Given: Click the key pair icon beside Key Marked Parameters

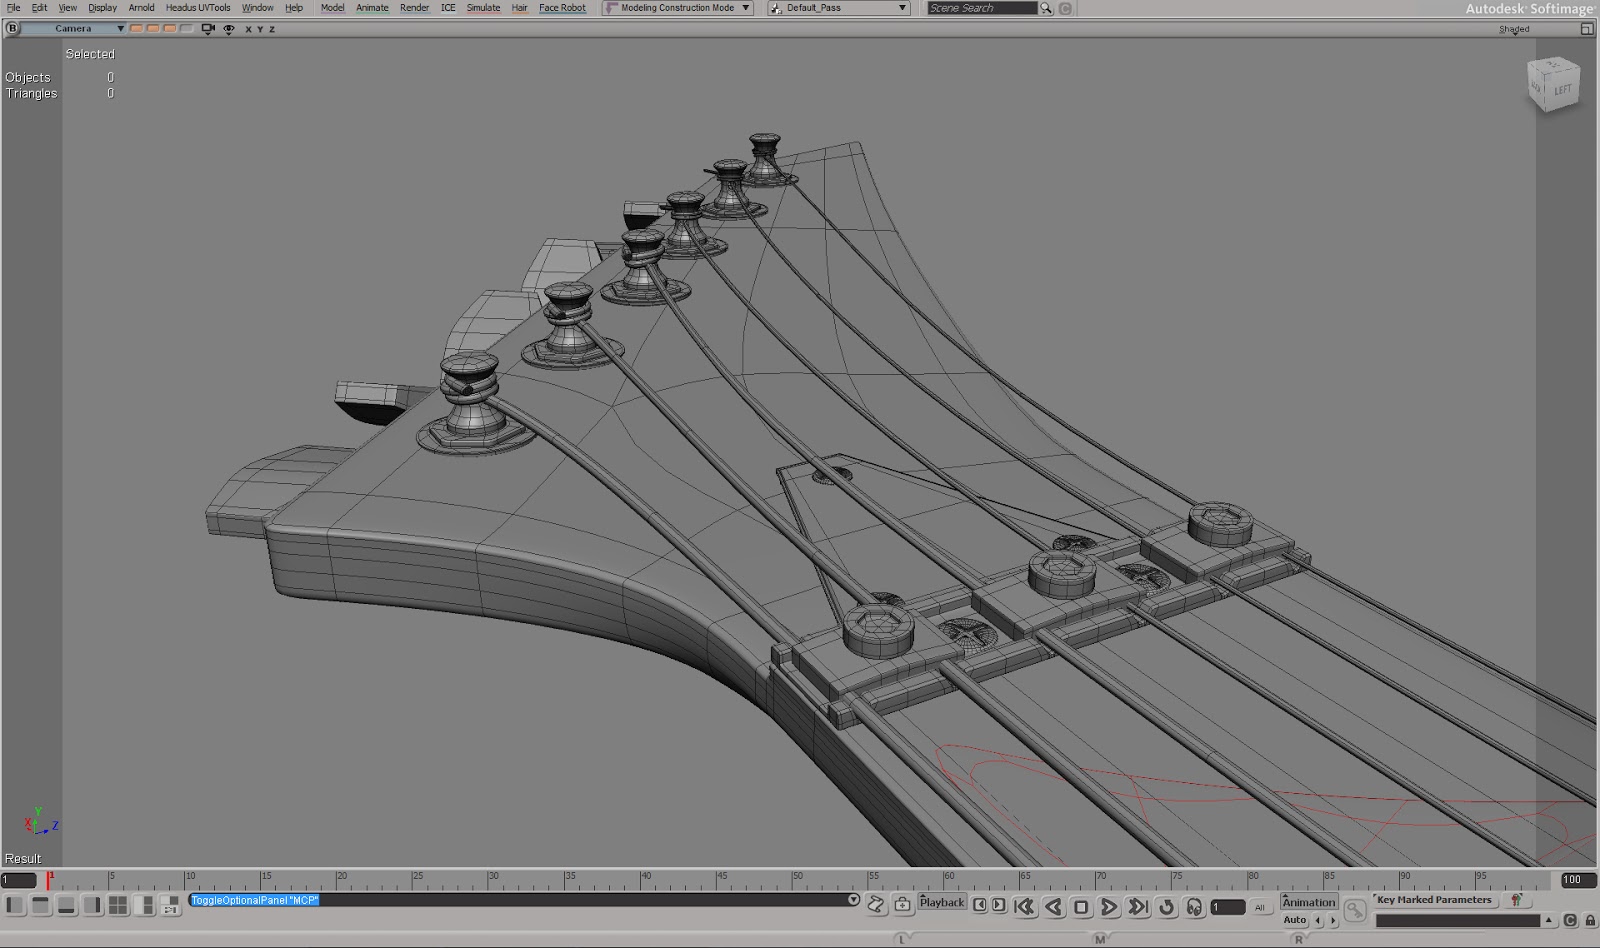Looking at the screenshot, I should 1516,899.
